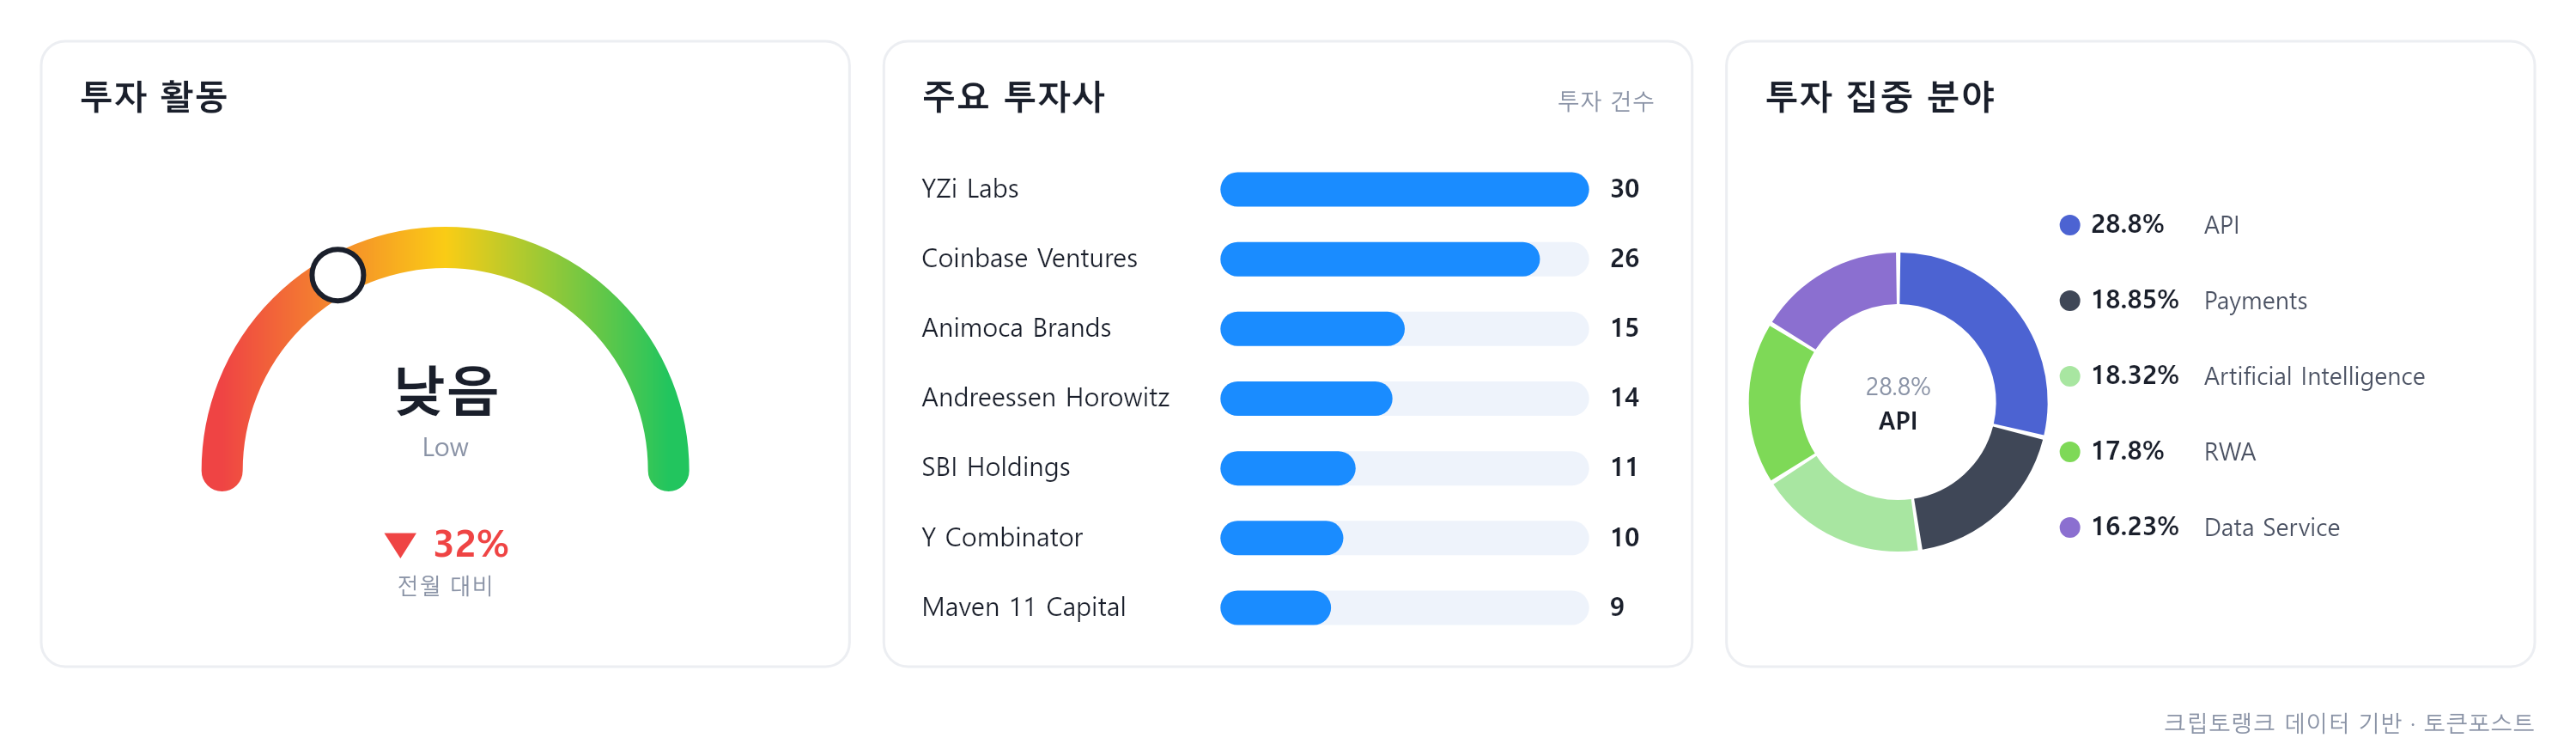Click the red downward triangle indicator
Viewport: 2576px width, 756px height.
coord(400,545)
